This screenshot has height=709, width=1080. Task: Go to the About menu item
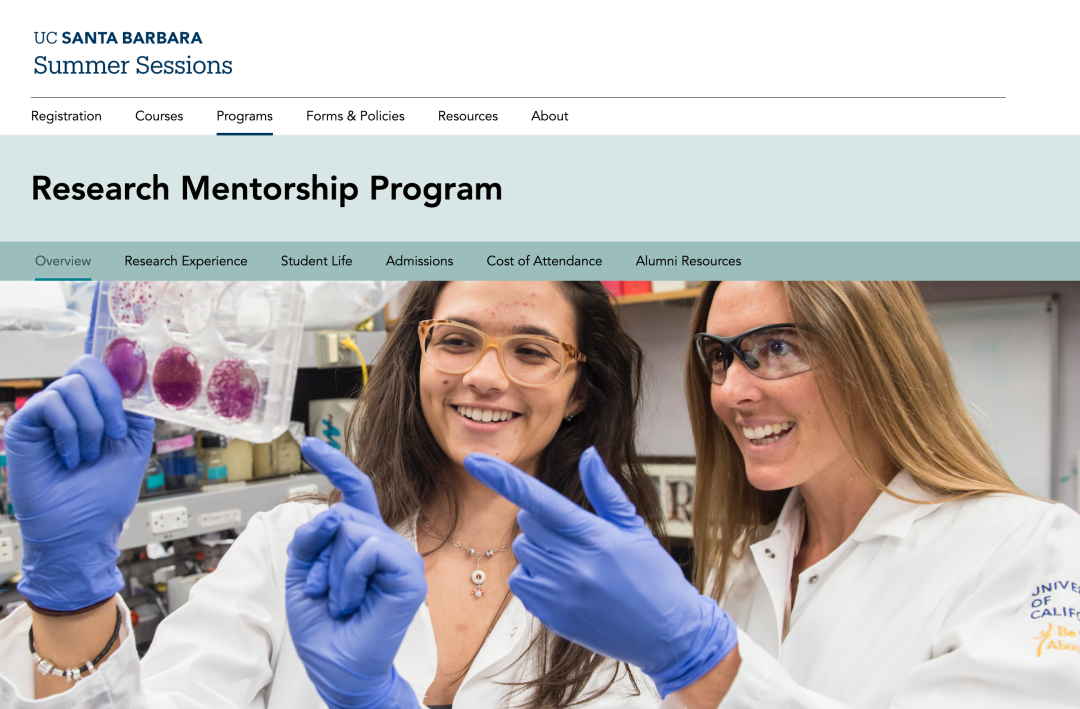pyautogui.click(x=549, y=116)
